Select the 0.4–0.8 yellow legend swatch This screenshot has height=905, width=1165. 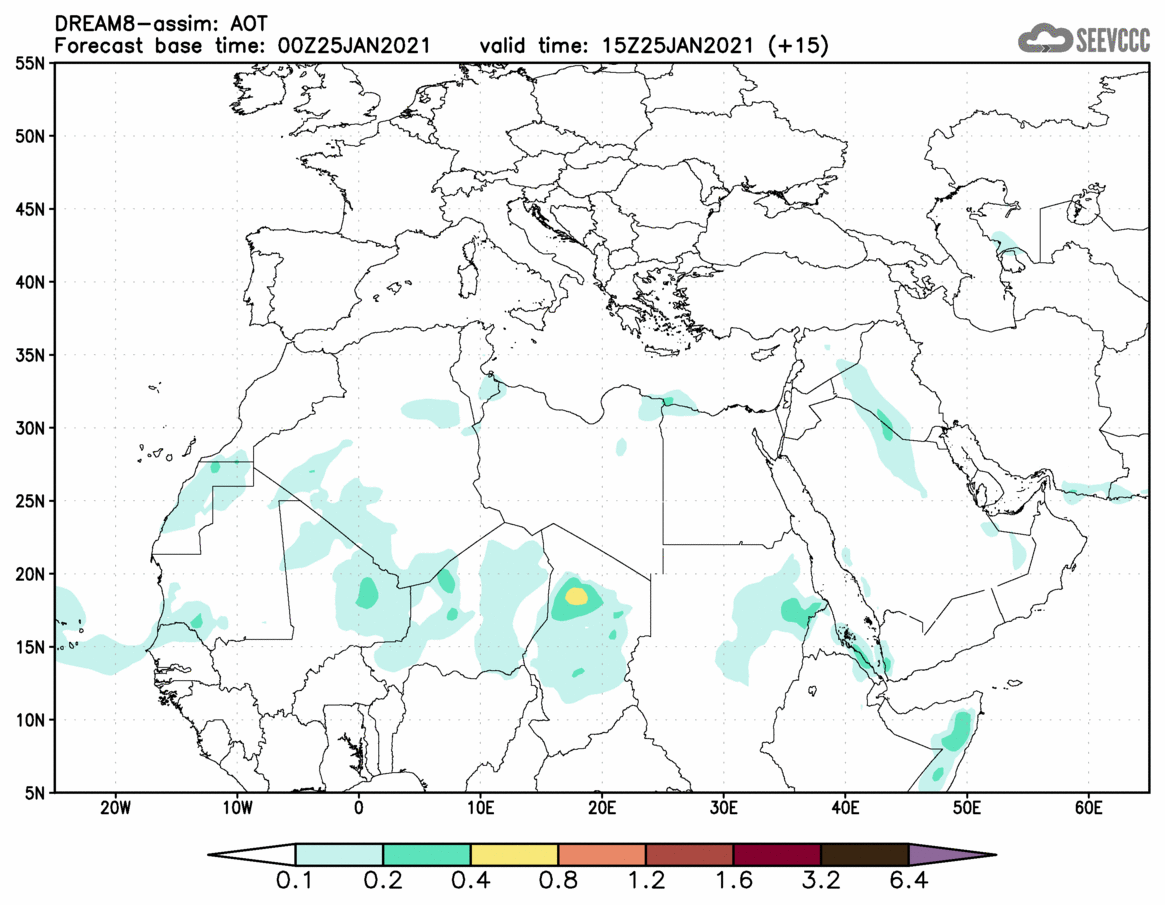point(514,854)
